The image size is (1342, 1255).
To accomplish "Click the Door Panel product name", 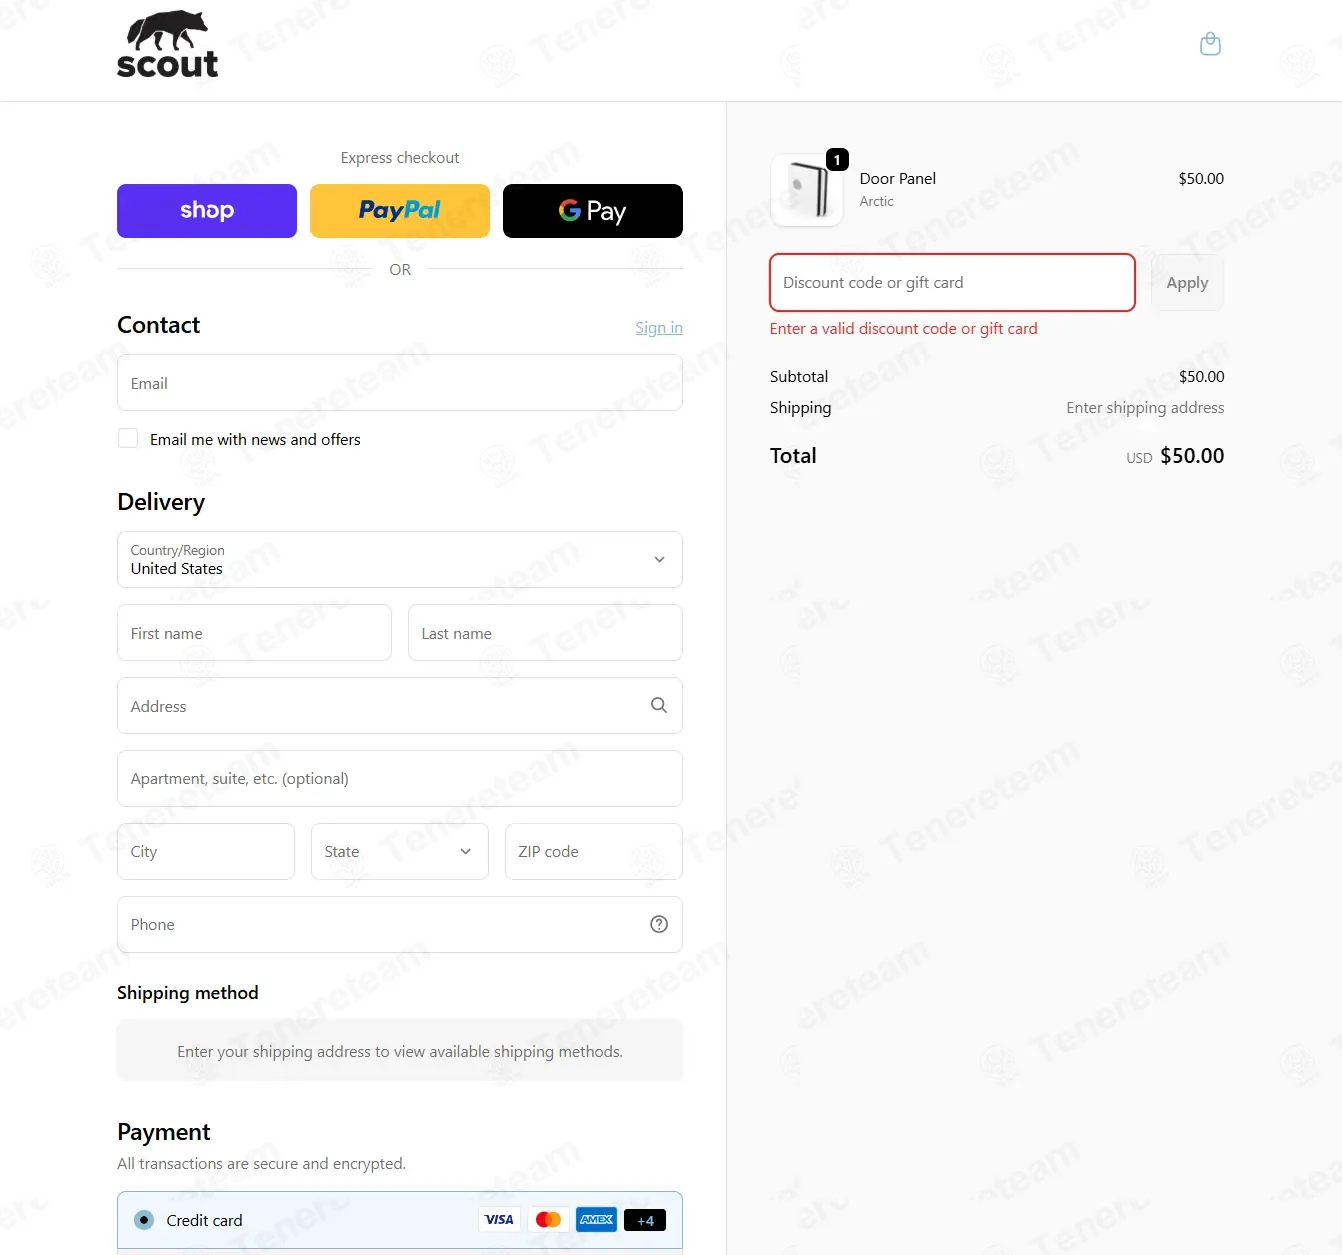I will coord(898,179).
